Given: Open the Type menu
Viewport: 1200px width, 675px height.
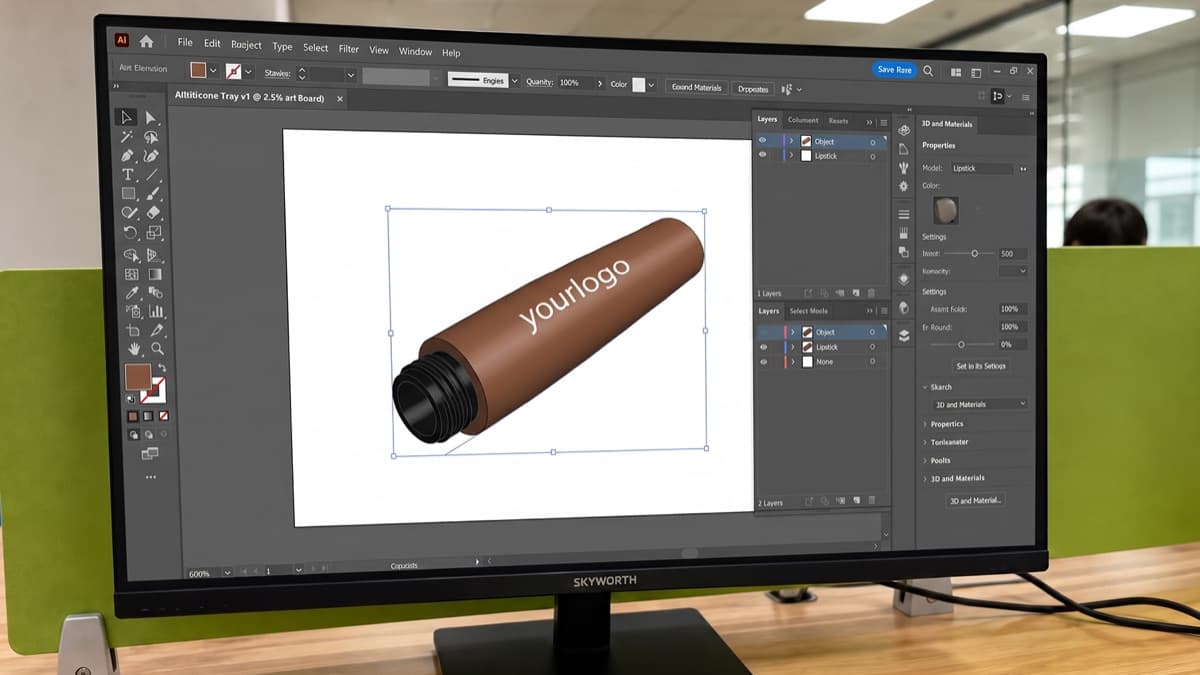Looking at the screenshot, I should pos(282,46).
